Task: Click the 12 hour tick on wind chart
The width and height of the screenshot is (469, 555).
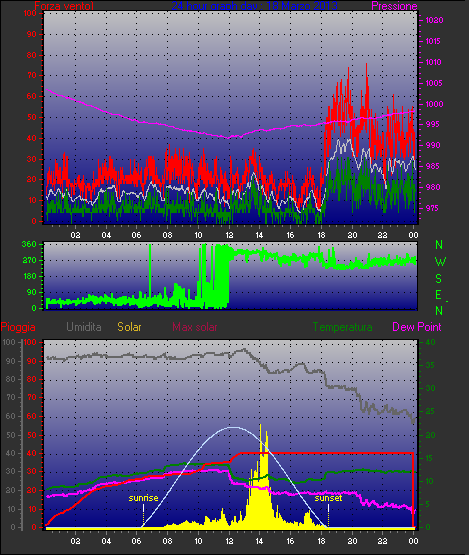Action: pyautogui.click(x=229, y=235)
